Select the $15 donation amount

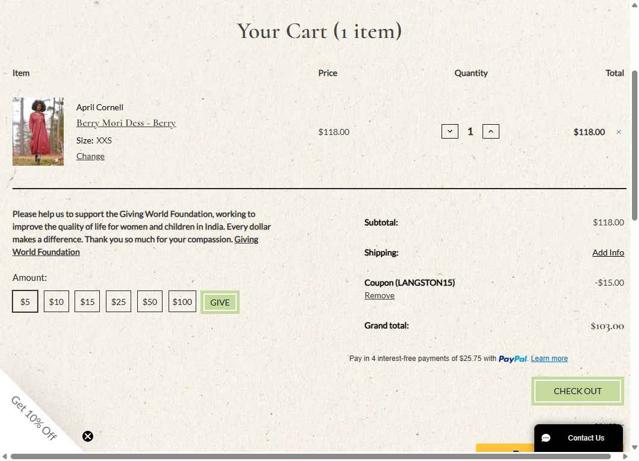click(x=87, y=302)
